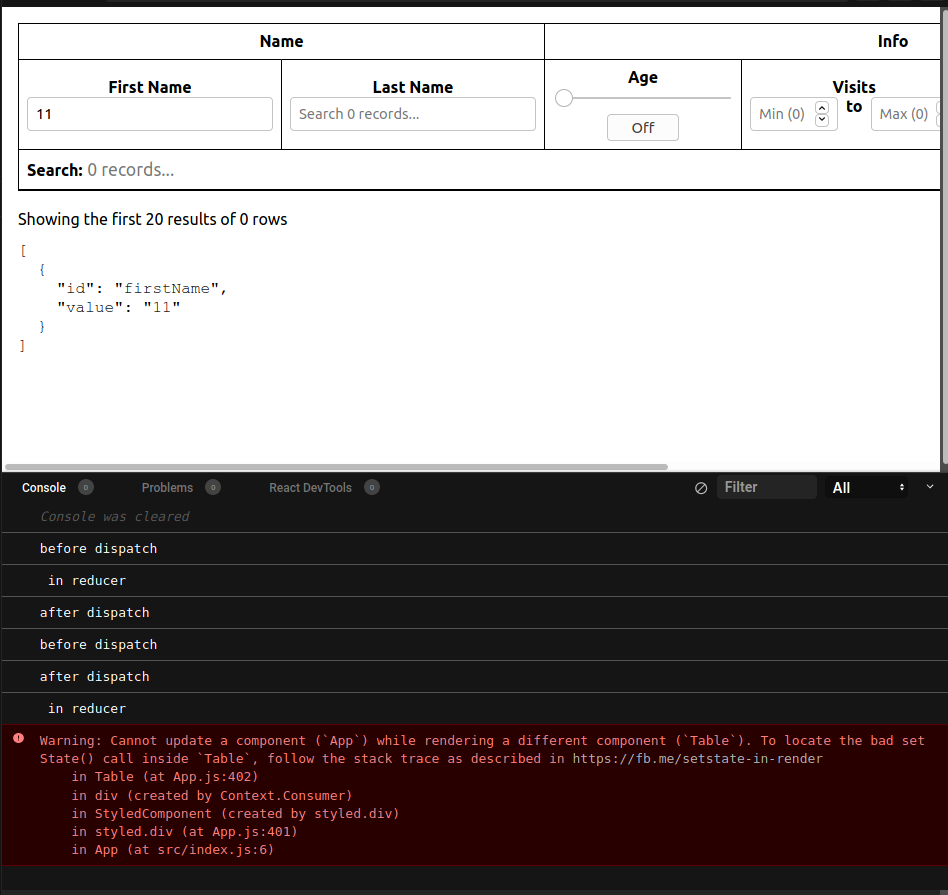Switch to the Console tab

click(44, 487)
